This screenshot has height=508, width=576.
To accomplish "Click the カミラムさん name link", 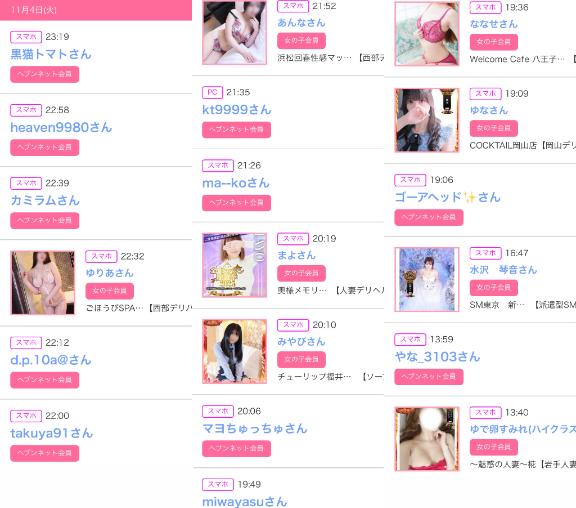I will pos(45,200).
